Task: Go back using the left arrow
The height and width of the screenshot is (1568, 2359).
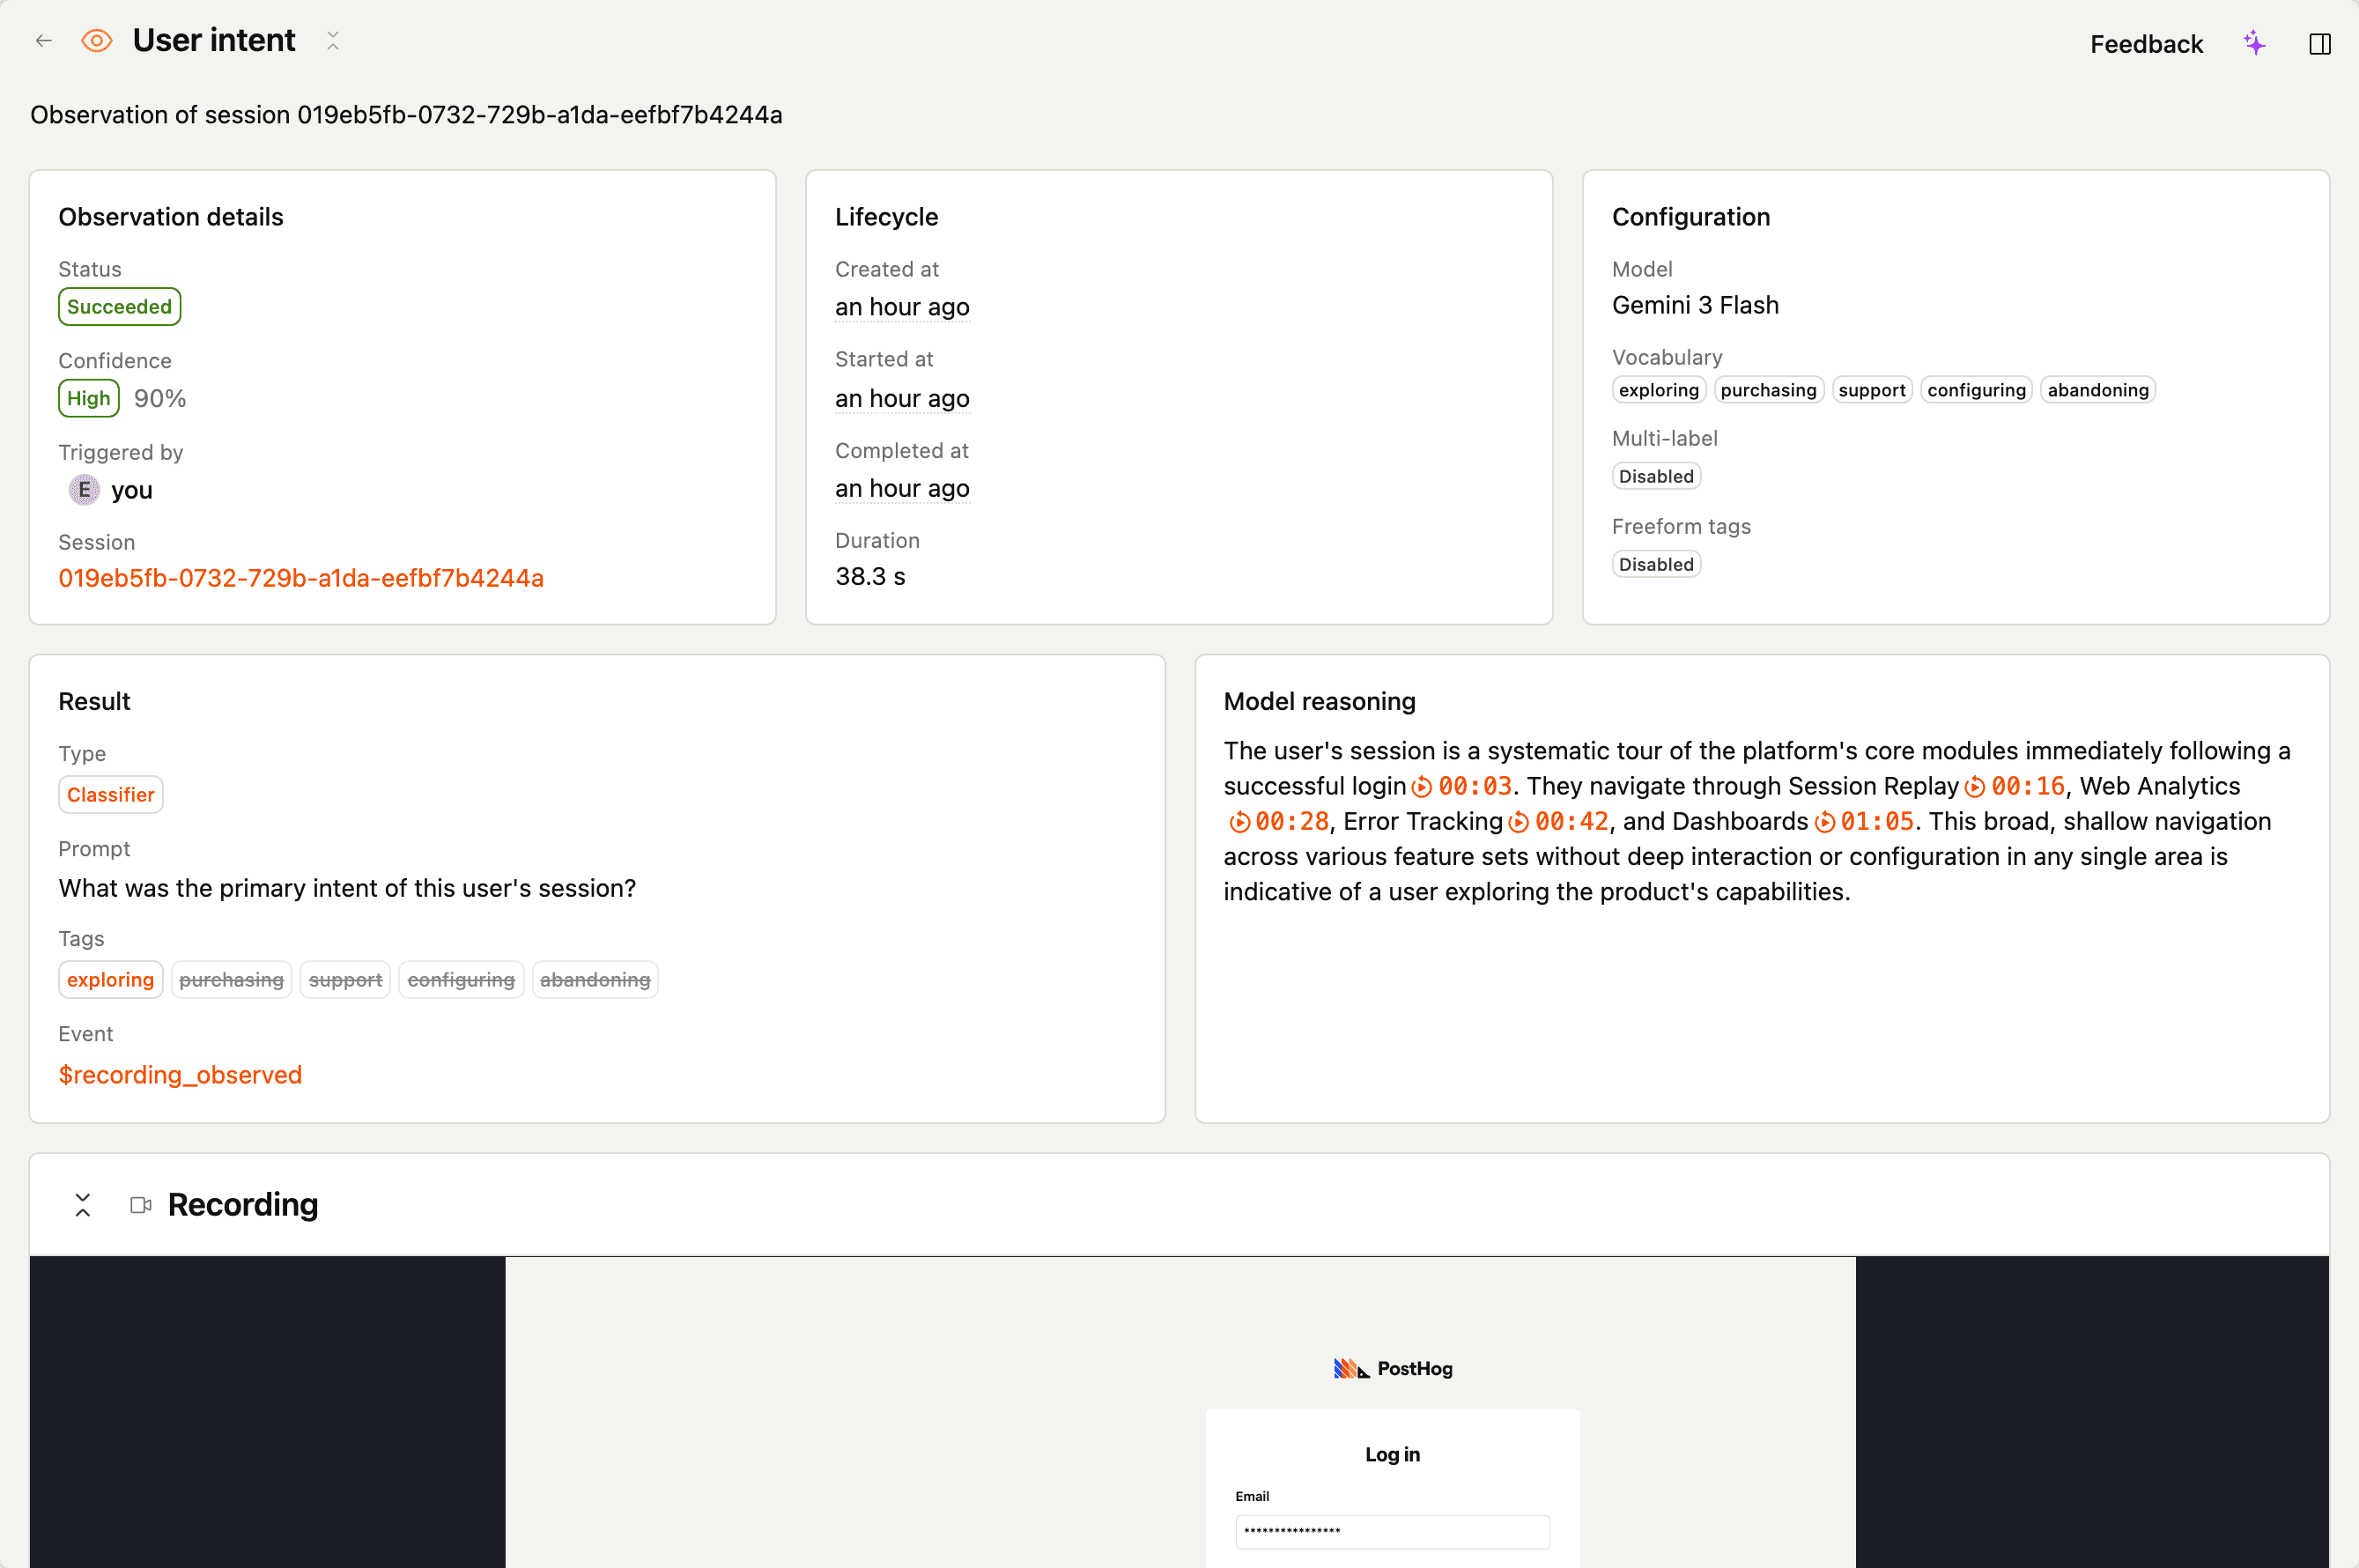Action: pyautogui.click(x=44, y=41)
